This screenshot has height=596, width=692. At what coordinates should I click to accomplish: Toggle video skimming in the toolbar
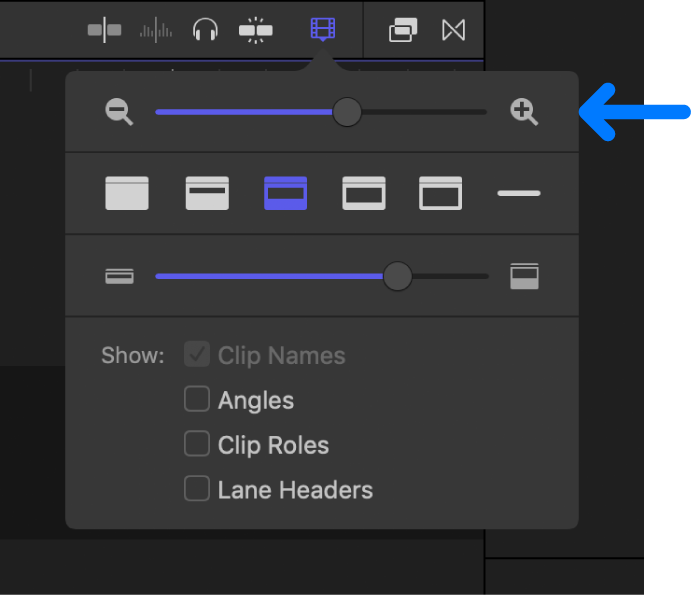point(104,30)
